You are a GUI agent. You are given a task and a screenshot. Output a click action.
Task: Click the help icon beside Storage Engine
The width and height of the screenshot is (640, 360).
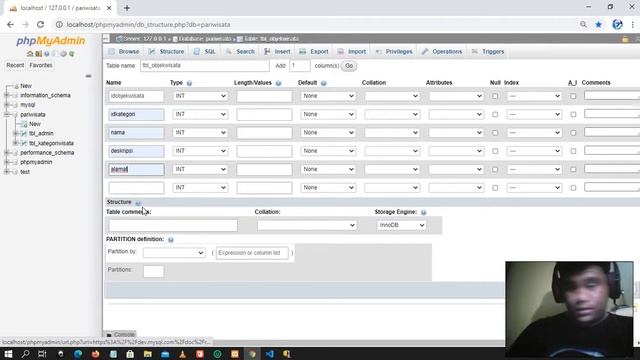pos(423,212)
